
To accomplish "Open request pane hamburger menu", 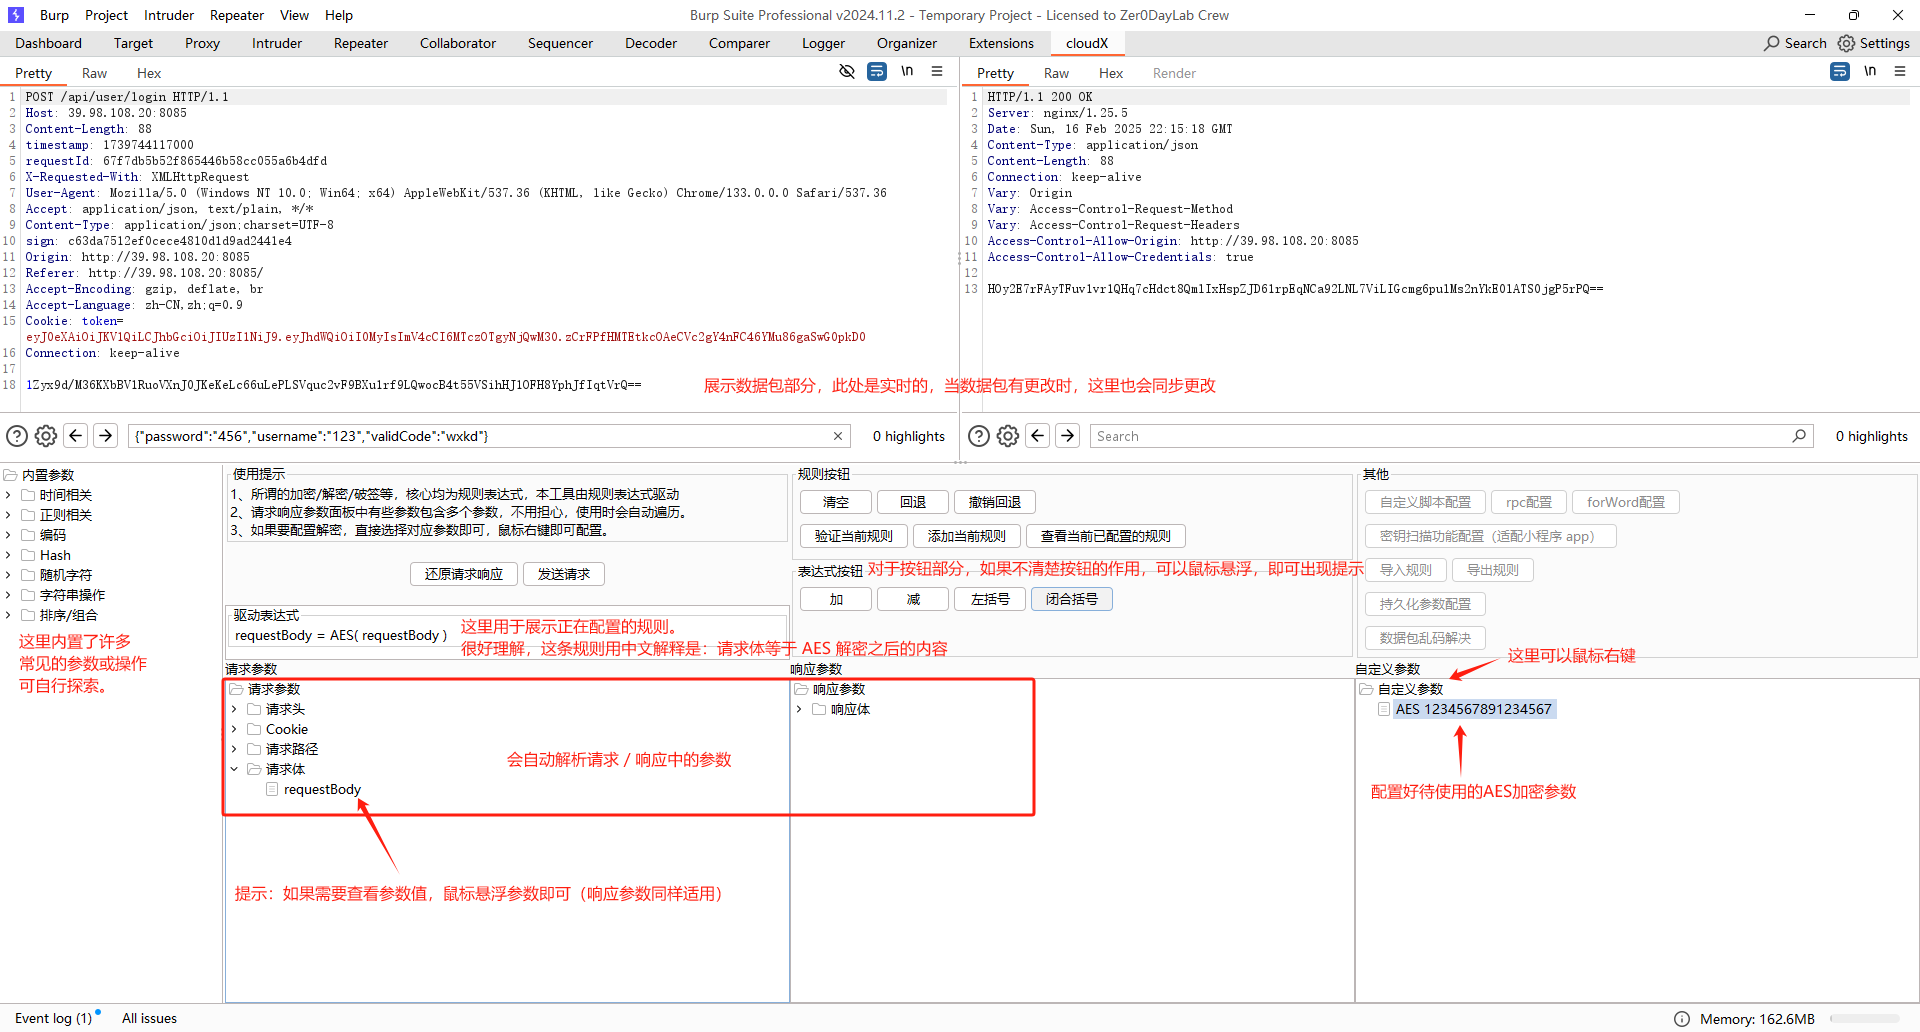I will click(x=937, y=71).
